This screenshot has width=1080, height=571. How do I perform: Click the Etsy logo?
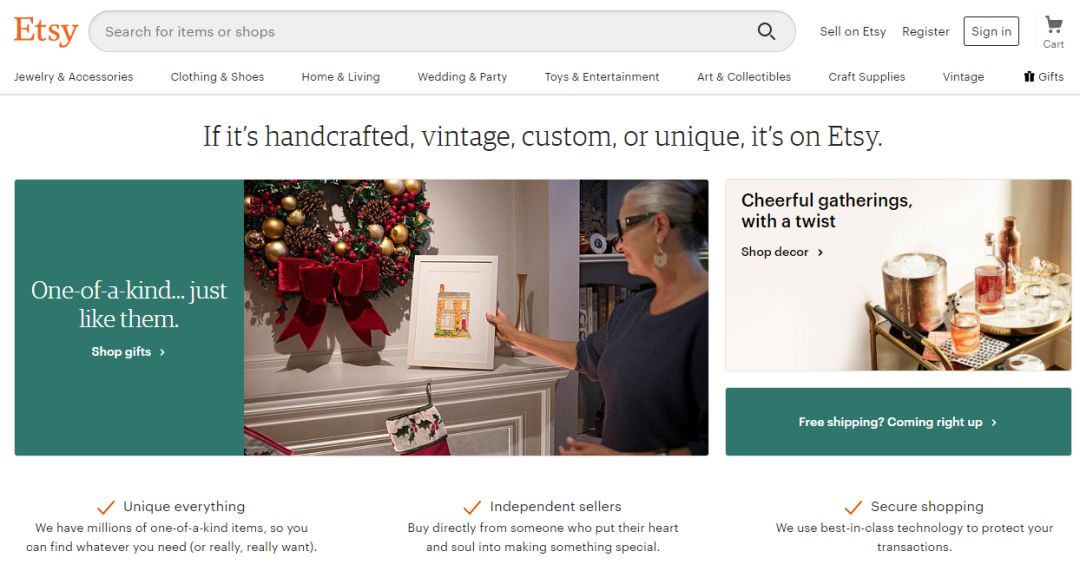45,31
